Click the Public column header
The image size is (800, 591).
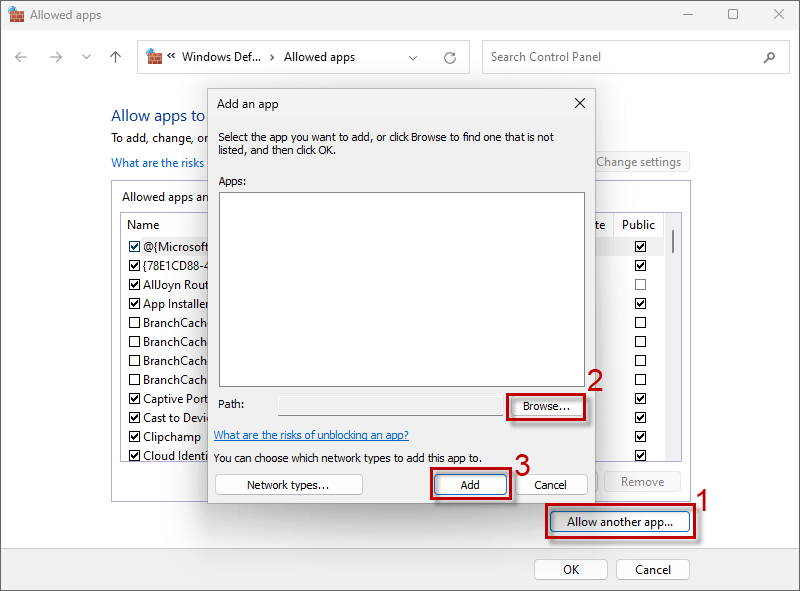coord(638,225)
